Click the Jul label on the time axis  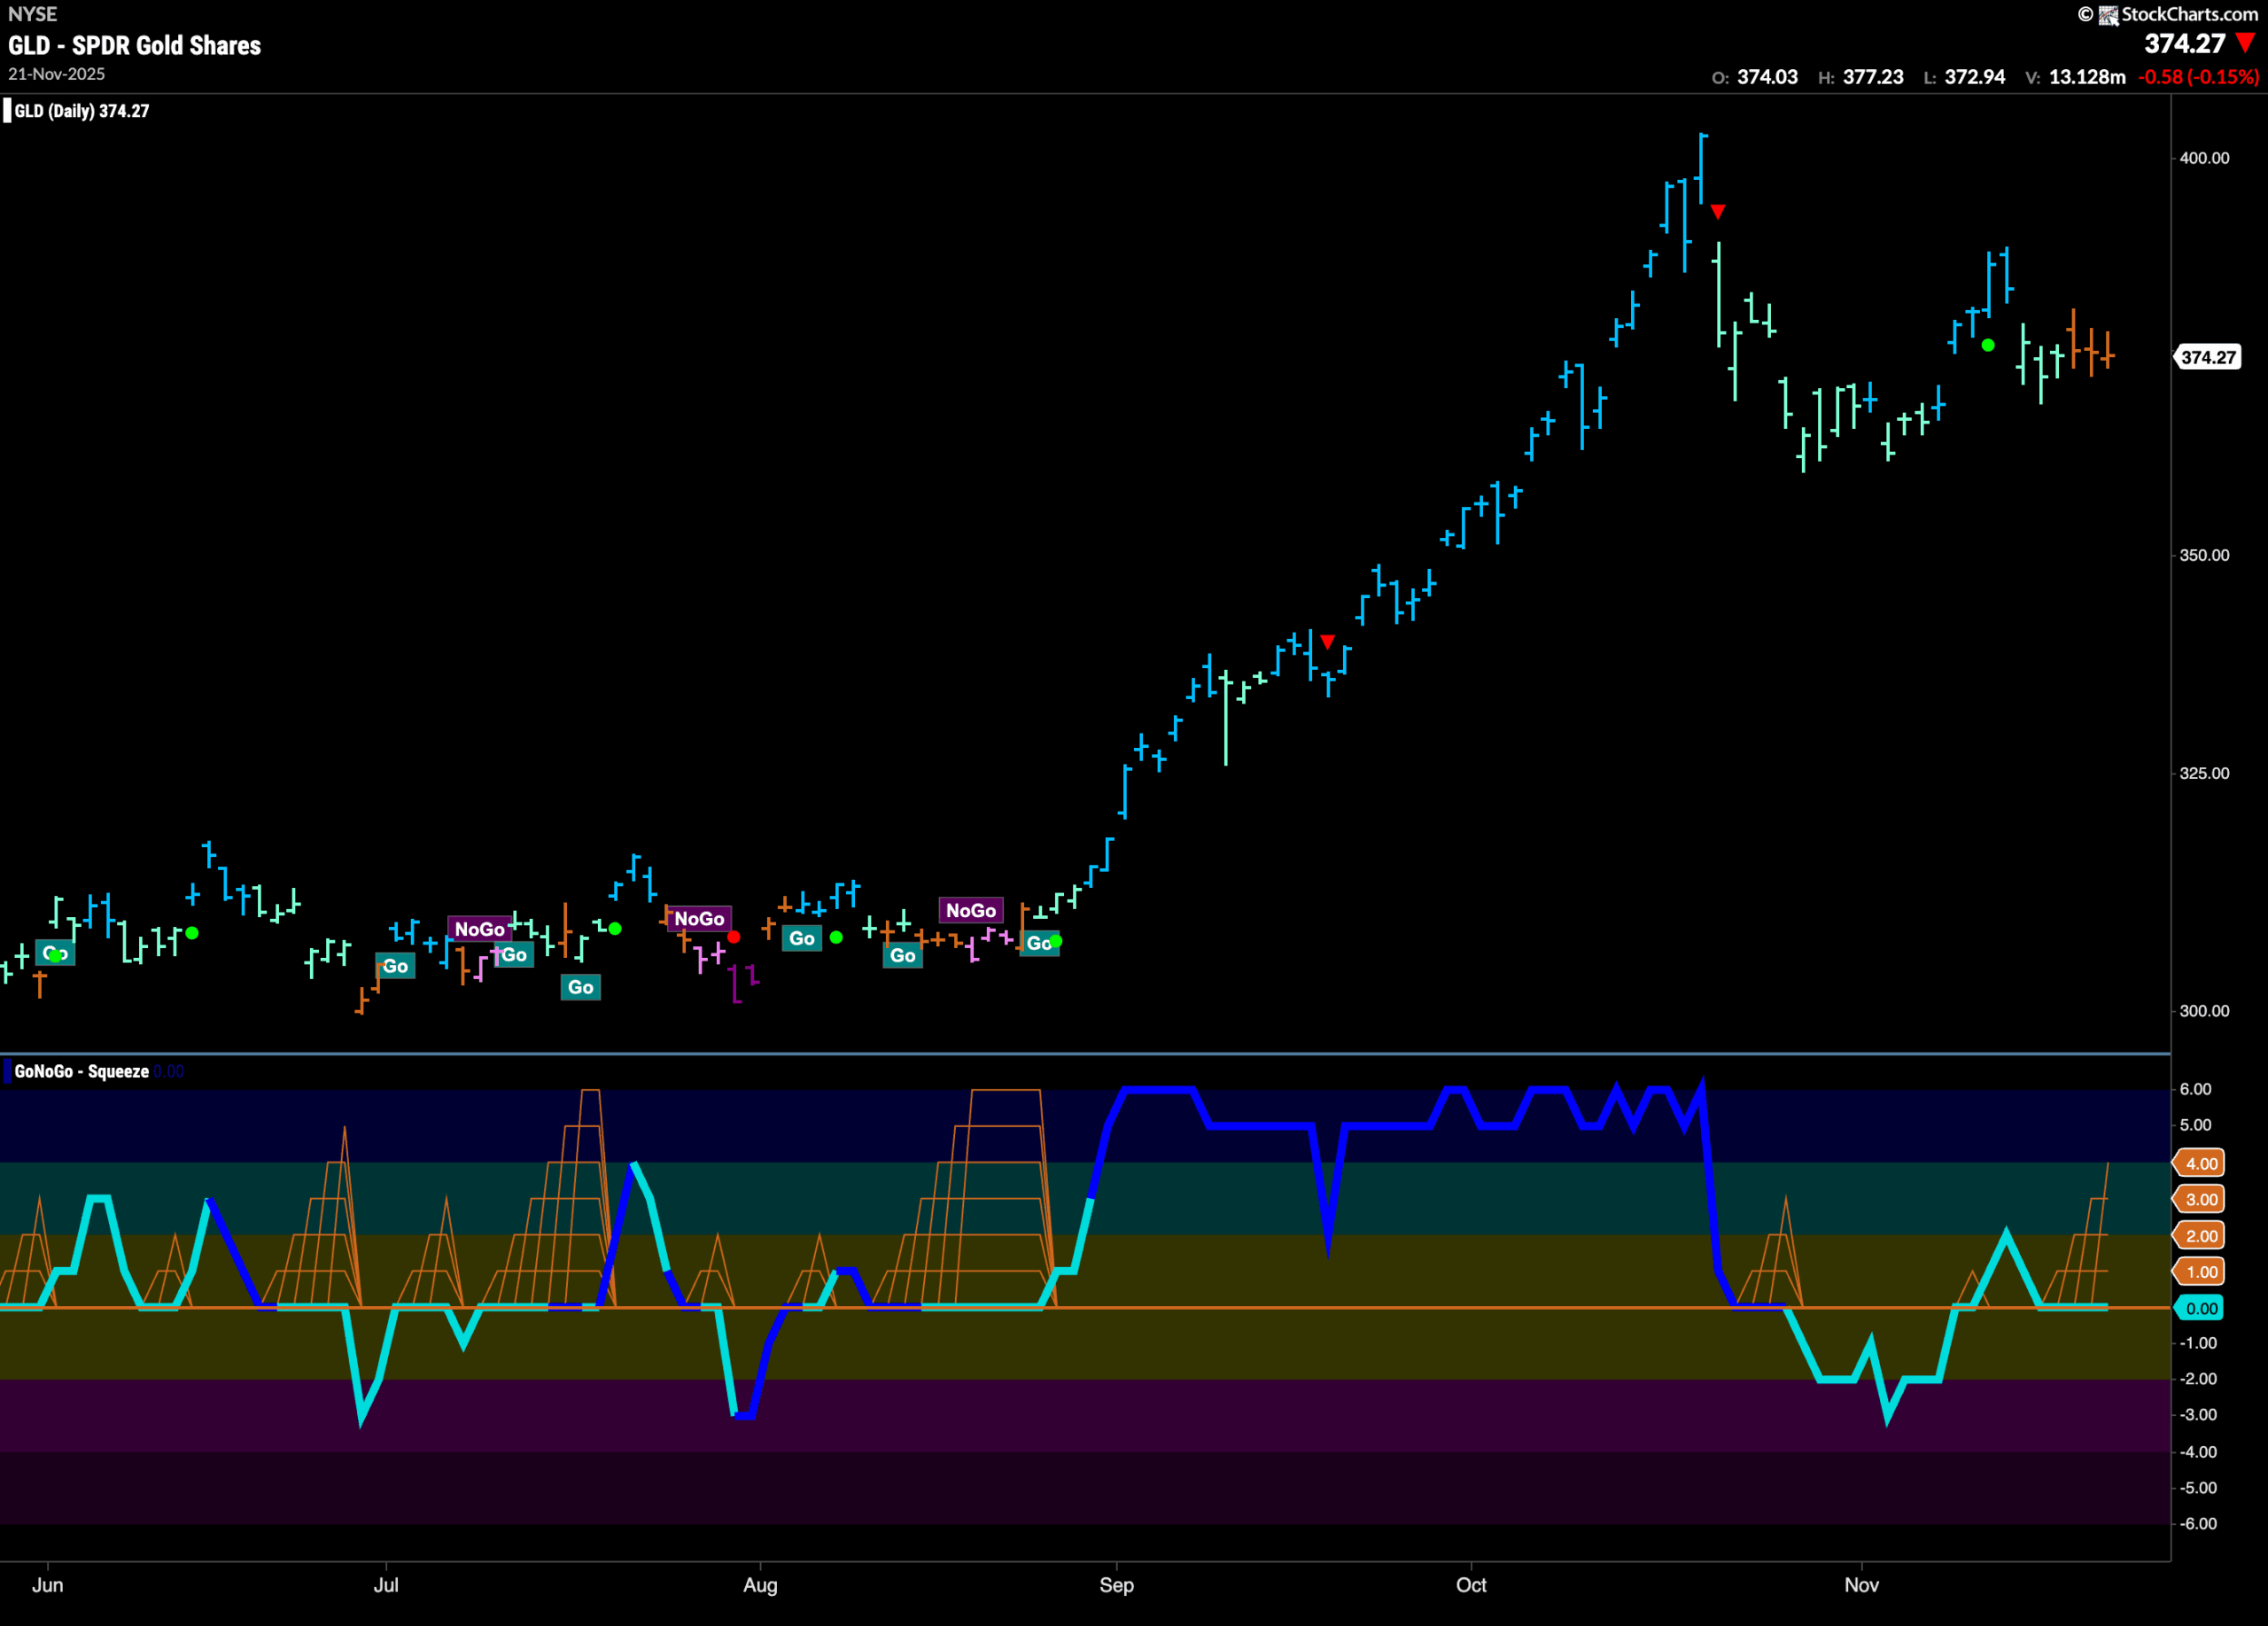[386, 1585]
